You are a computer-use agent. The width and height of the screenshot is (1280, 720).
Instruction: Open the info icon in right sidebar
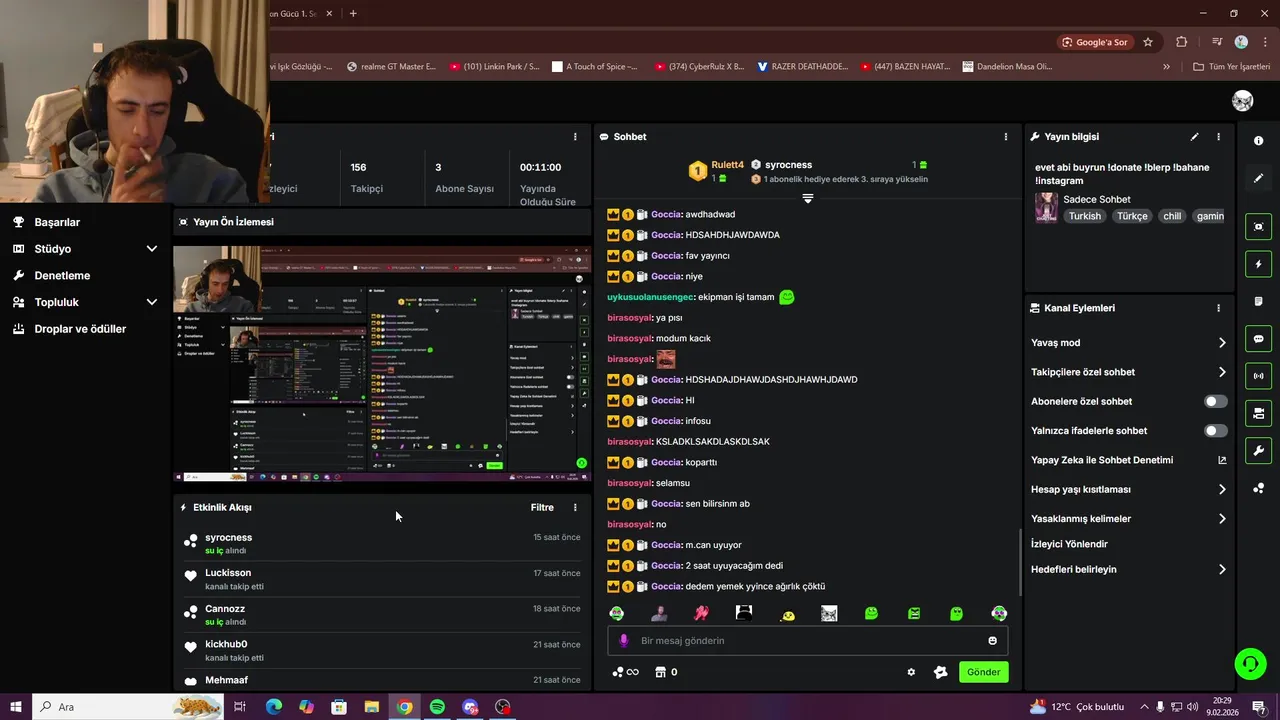click(1258, 141)
